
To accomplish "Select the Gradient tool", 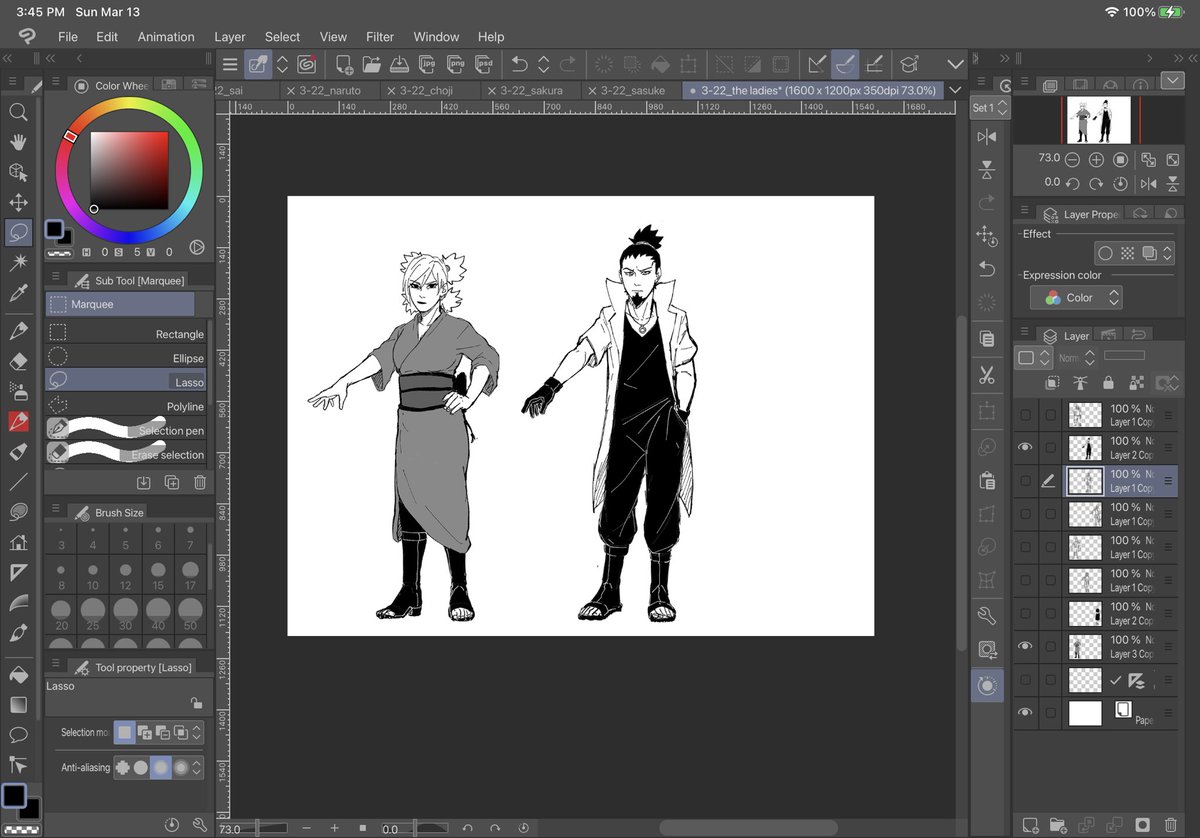I will coord(18,704).
